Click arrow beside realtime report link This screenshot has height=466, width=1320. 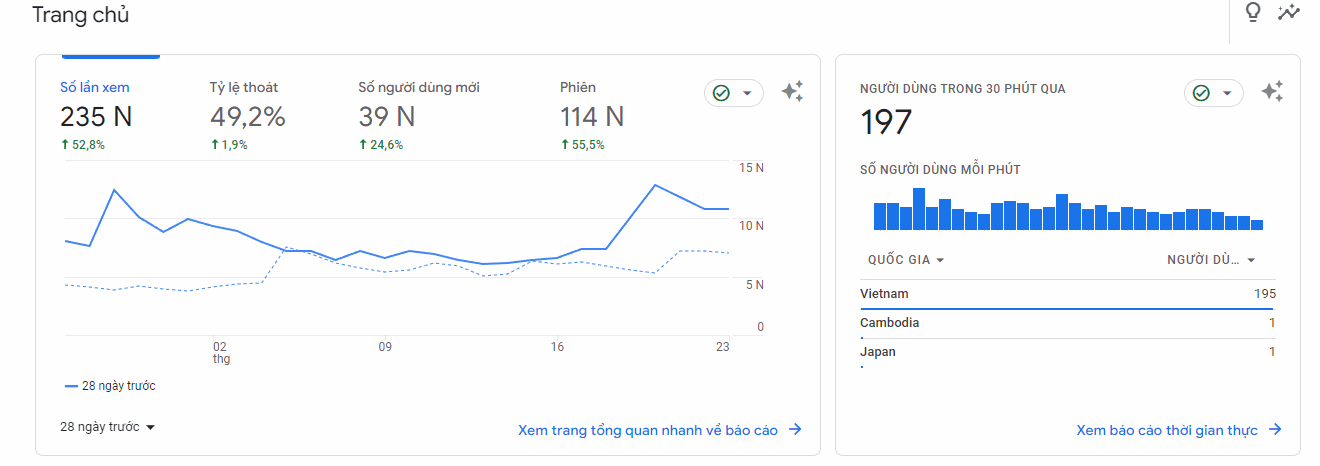[x=1275, y=430]
